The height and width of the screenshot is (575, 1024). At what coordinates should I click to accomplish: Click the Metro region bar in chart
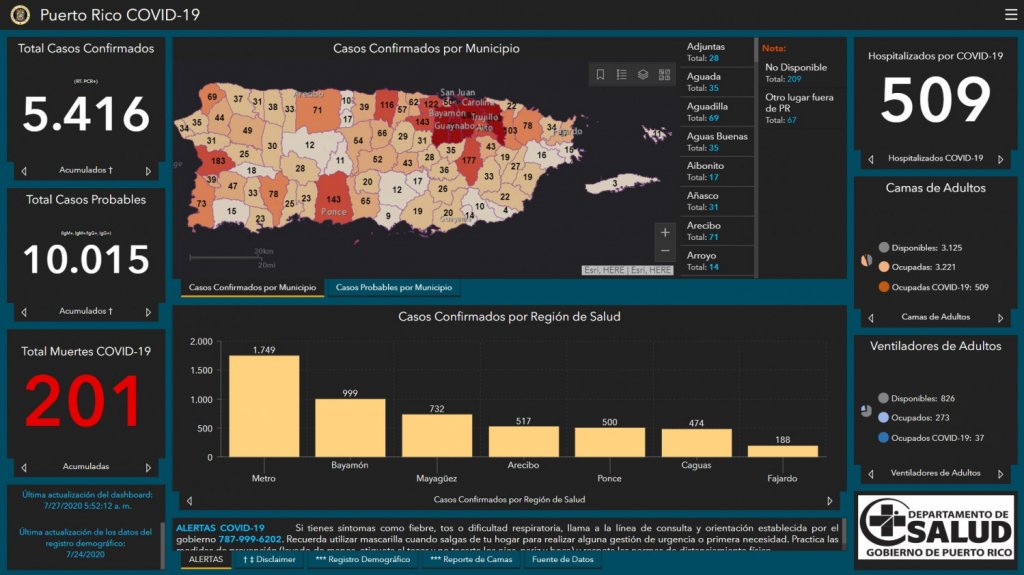[x=264, y=405]
